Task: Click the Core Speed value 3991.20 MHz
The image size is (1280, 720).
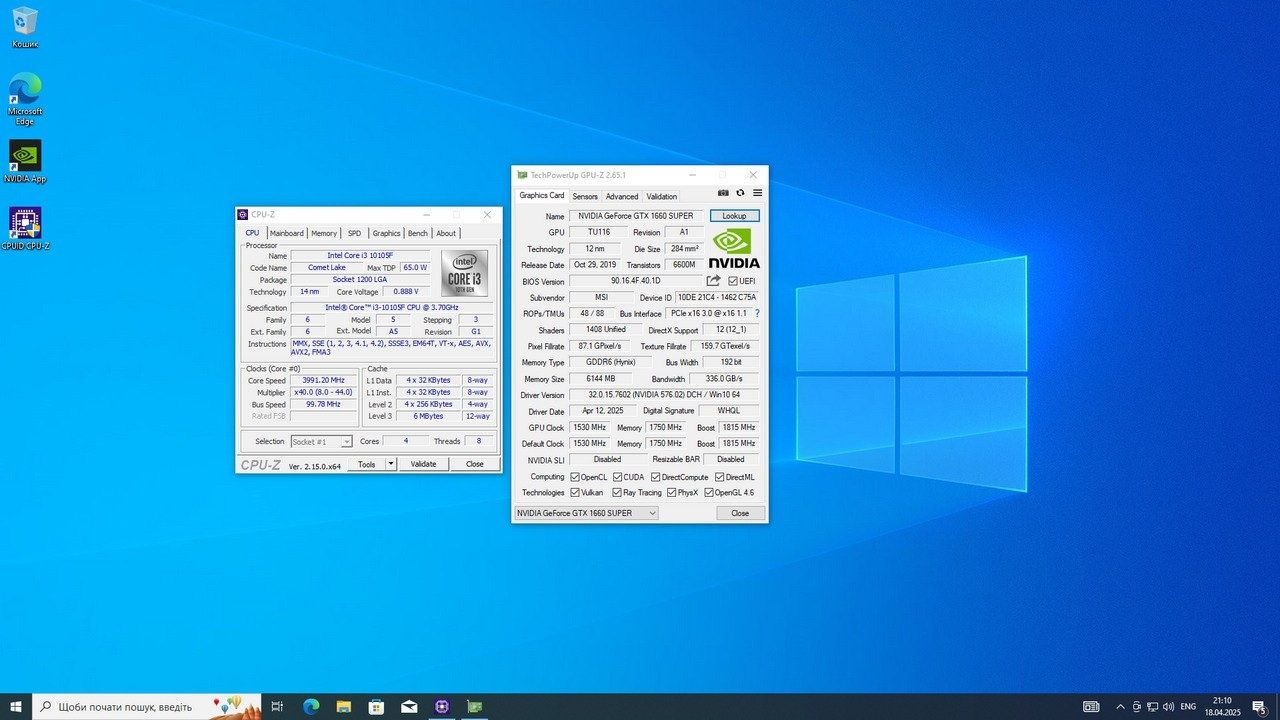Action: click(324, 380)
